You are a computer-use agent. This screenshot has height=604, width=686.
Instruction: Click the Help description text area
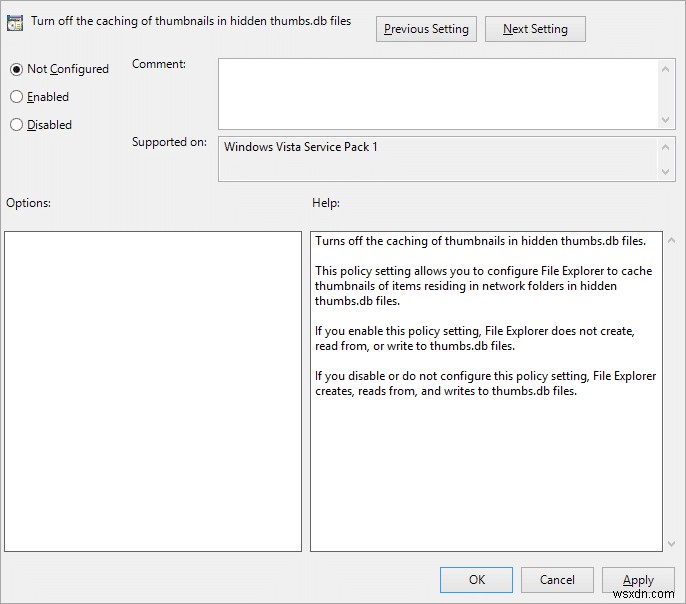pos(486,391)
